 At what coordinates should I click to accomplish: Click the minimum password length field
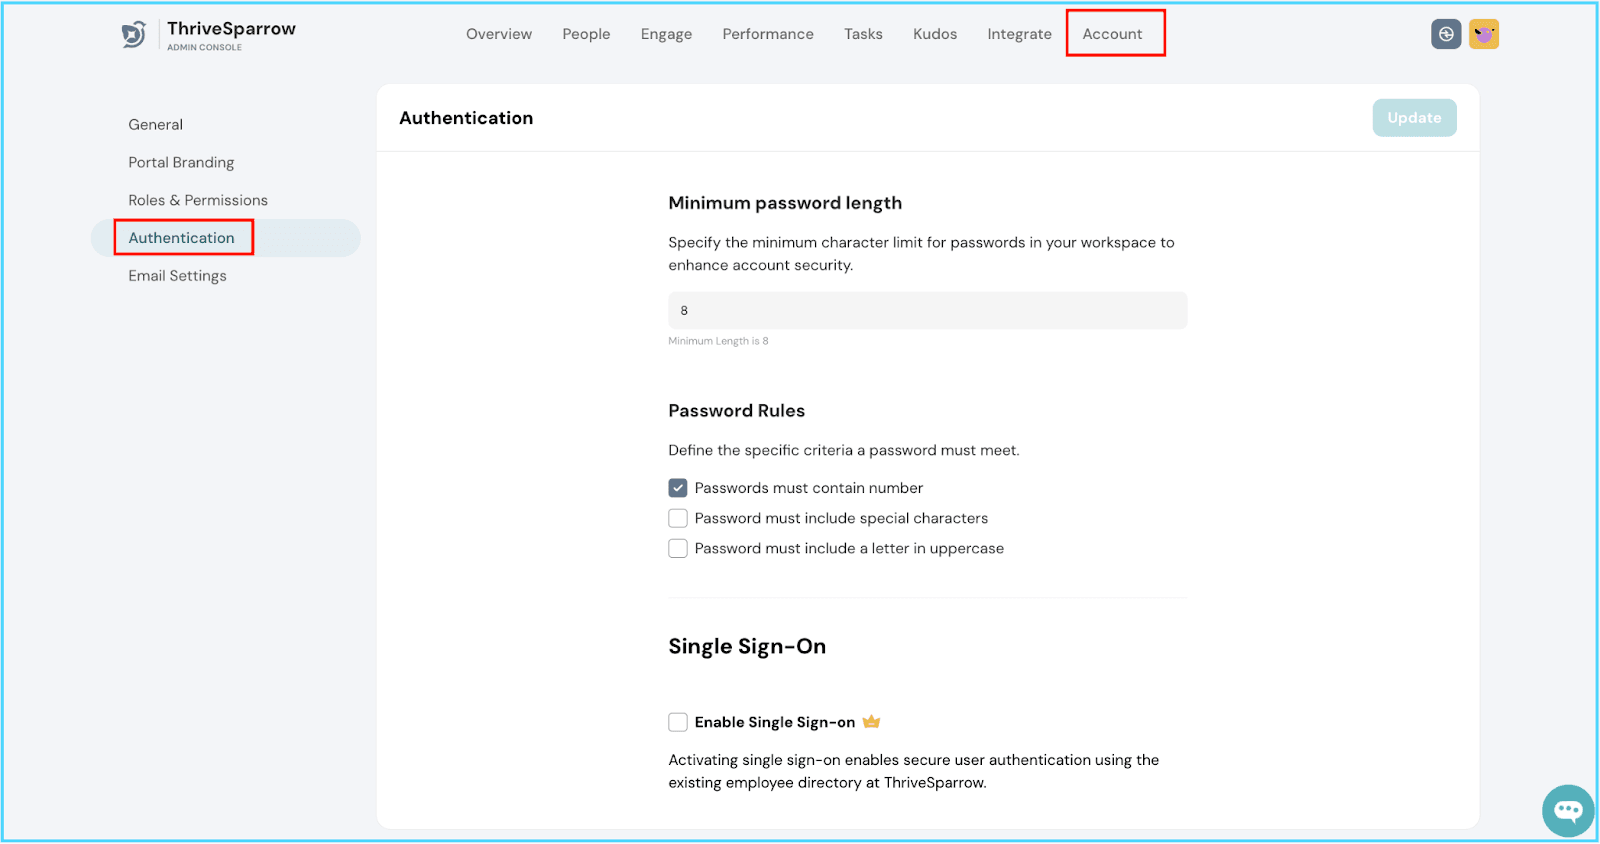pos(927,311)
